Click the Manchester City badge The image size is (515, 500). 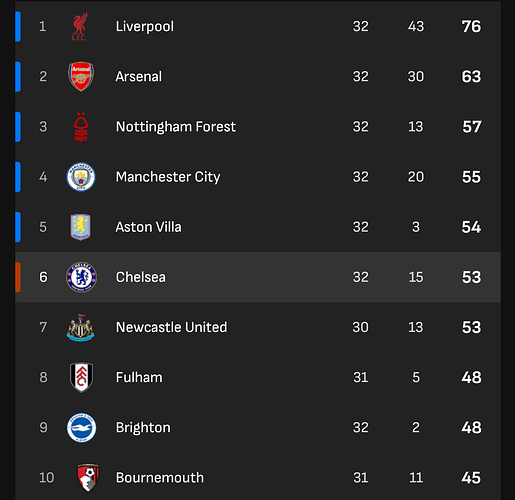[81, 177]
